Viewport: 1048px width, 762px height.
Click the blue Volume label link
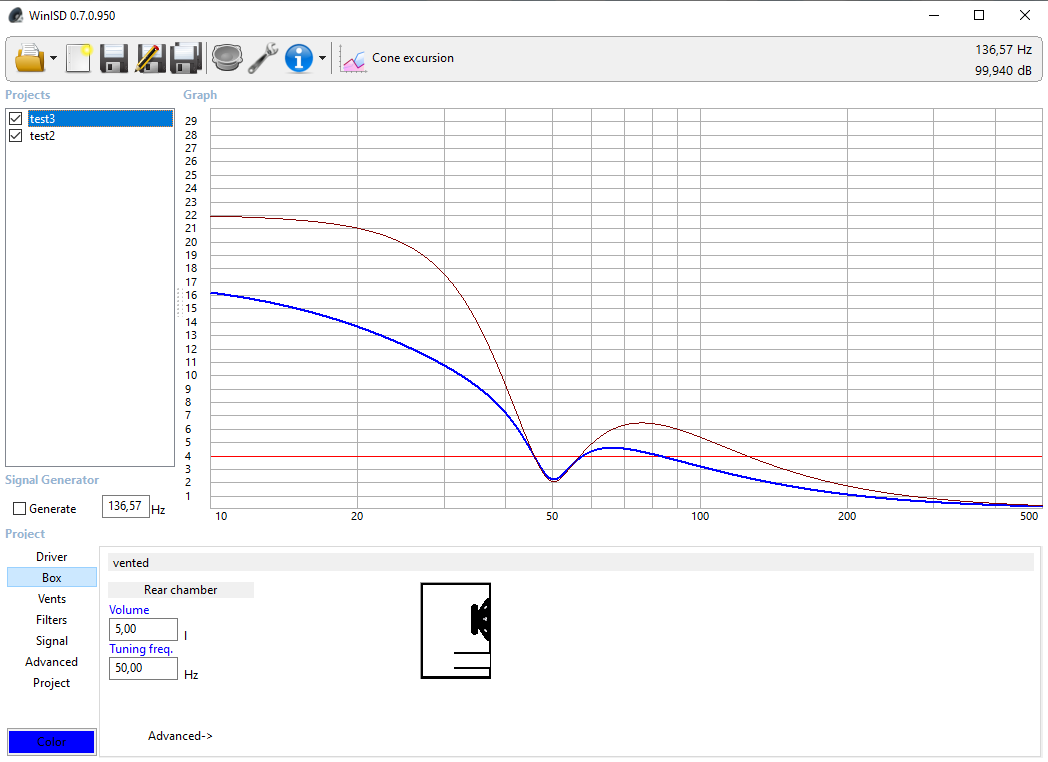click(129, 610)
